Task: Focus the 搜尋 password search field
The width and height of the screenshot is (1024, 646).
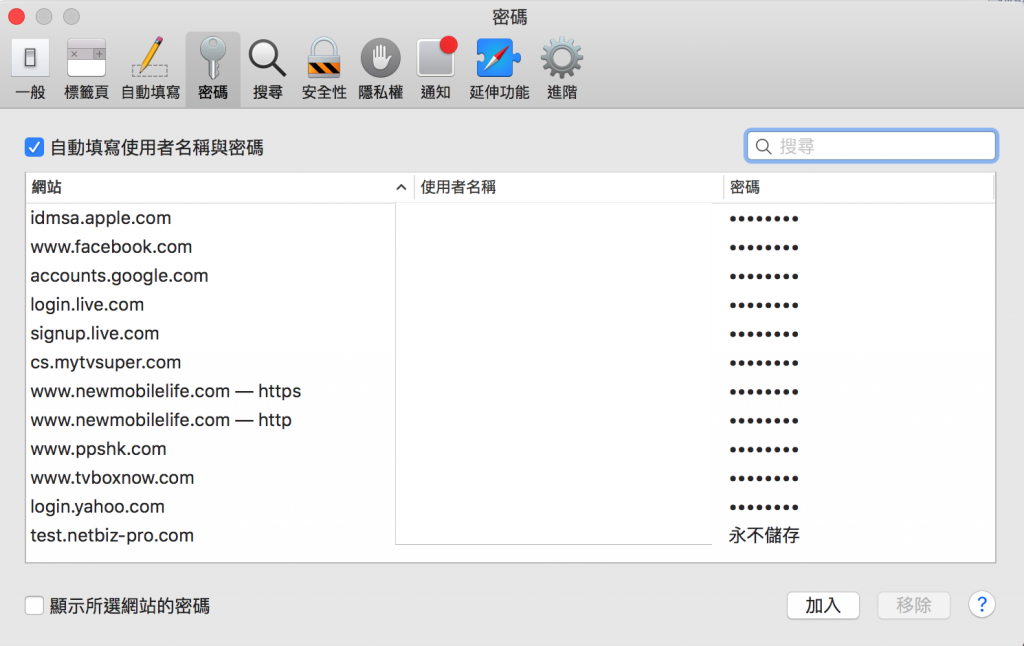Action: tap(871, 146)
